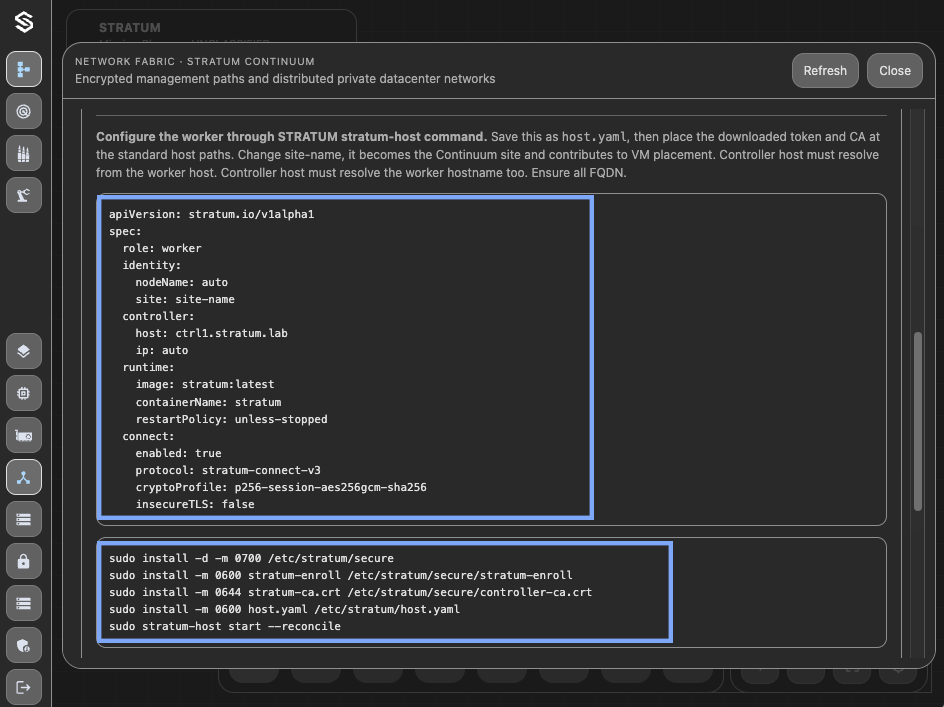
Task: Click the 'NETWORK FABRIC · STRATUM CONTINUUM' heading
Action: click(x=194, y=61)
